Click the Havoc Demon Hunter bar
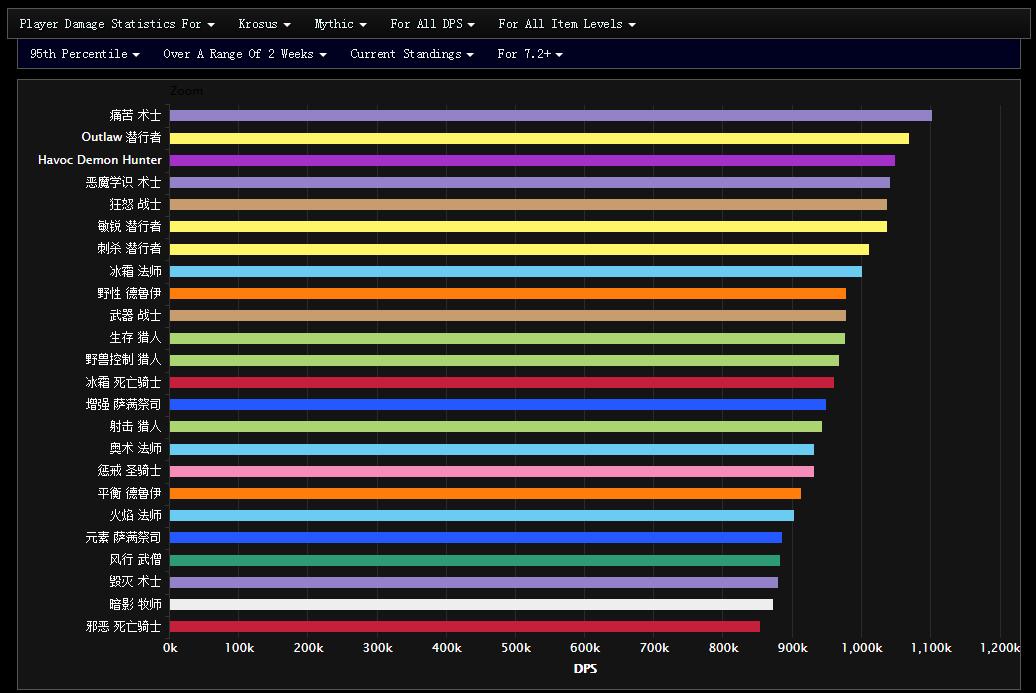The width and height of the screenshot is (1036, 693). [532, 160]
